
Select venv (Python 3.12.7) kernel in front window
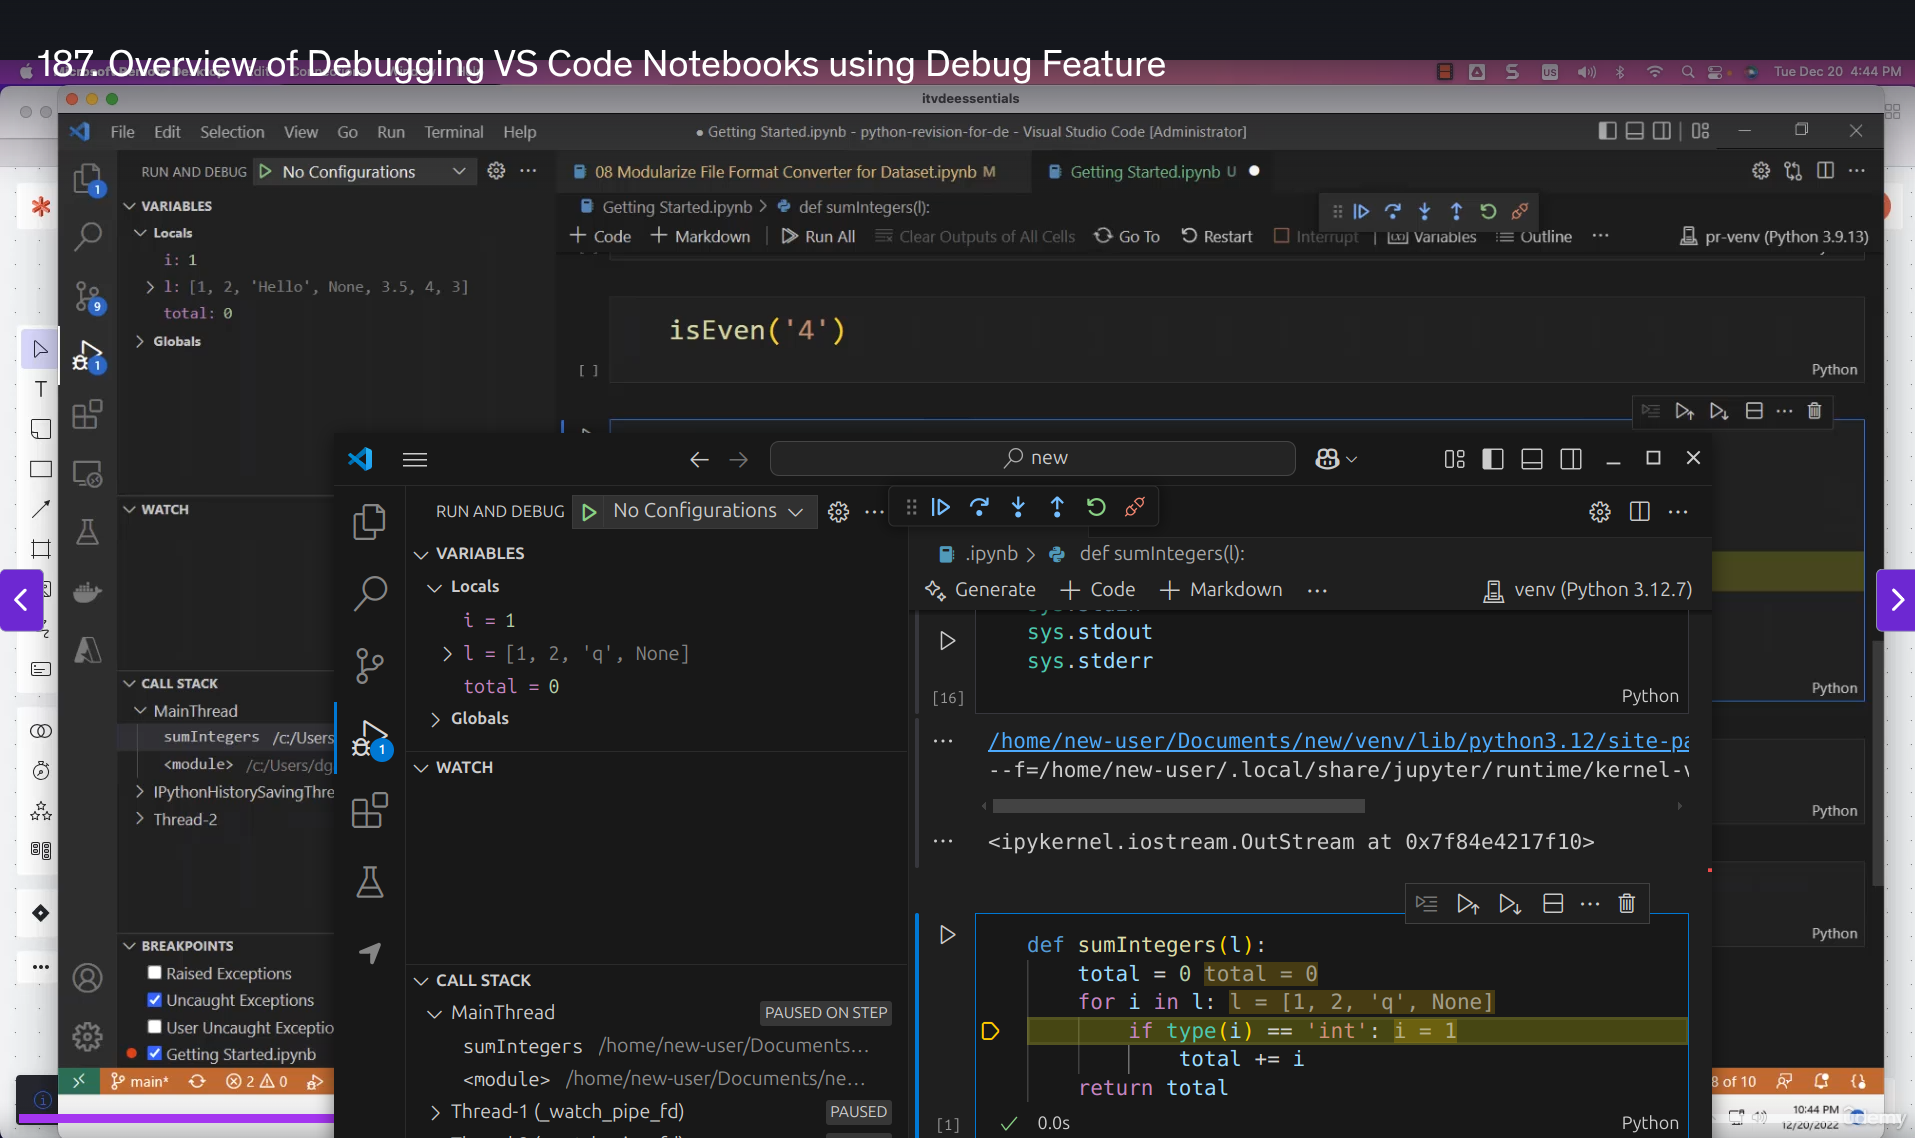[1588, 590]
